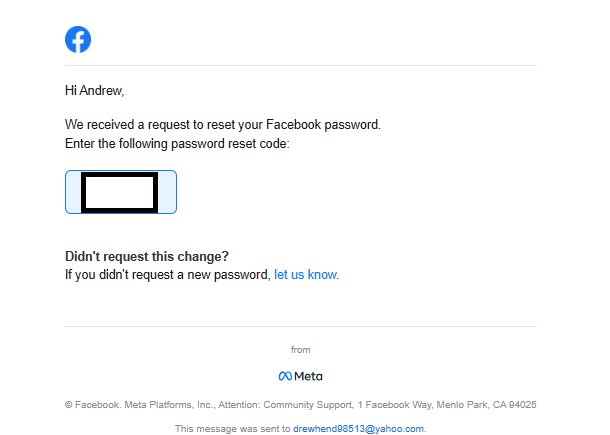Viewport: 610px width, 435px height.
Task: Click "Menlo Park, CA 94025" in footer
Action: 486,405
